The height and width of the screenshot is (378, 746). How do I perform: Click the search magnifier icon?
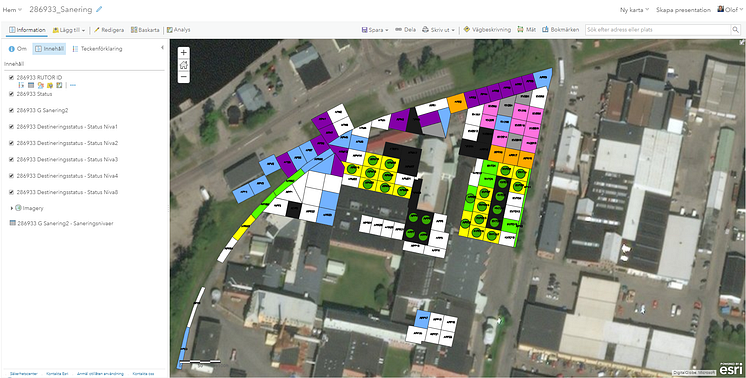coord(735,29)
